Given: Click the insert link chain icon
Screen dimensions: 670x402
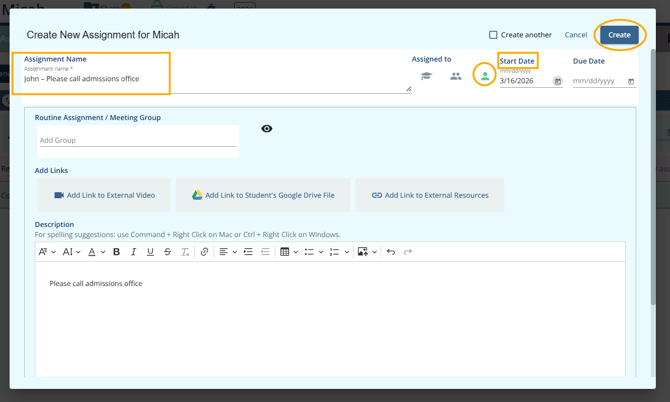Looking at the screenshot, I should (x=204, y=252).
